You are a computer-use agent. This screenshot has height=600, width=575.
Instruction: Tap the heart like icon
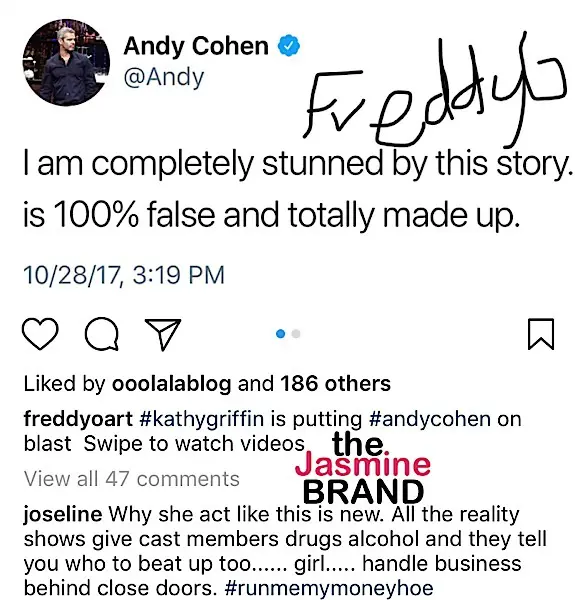[40, 334]
